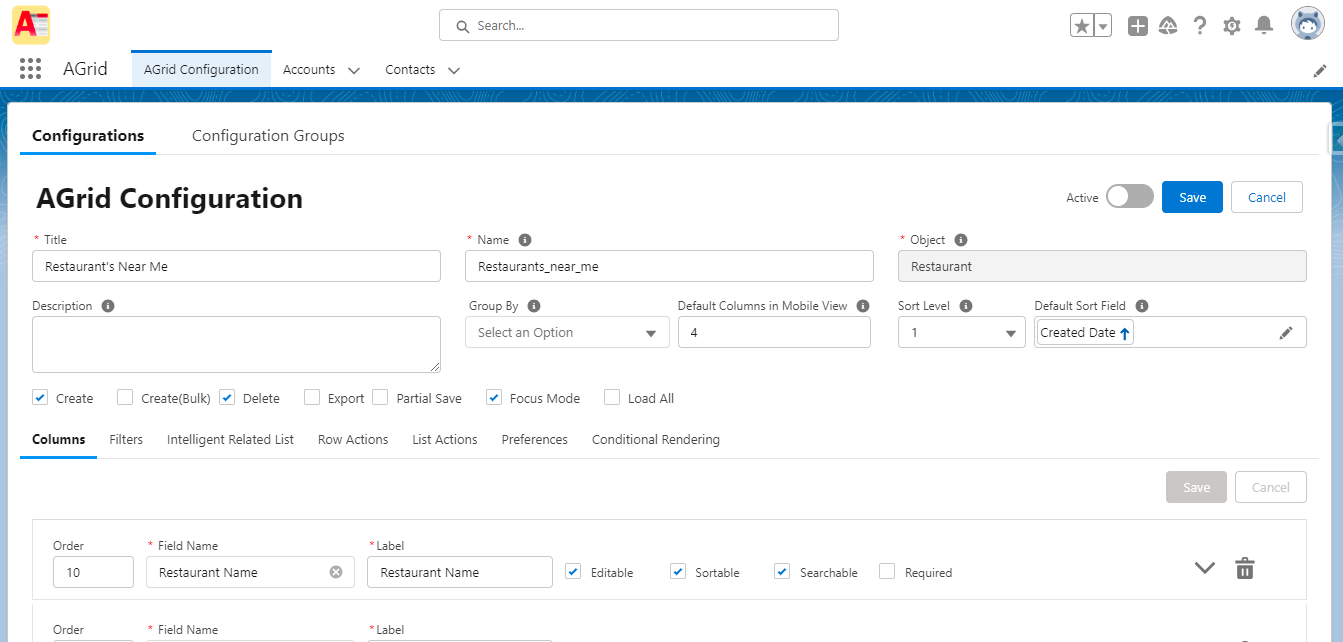
Task: Click the blue Save button
Action: 1192,197
